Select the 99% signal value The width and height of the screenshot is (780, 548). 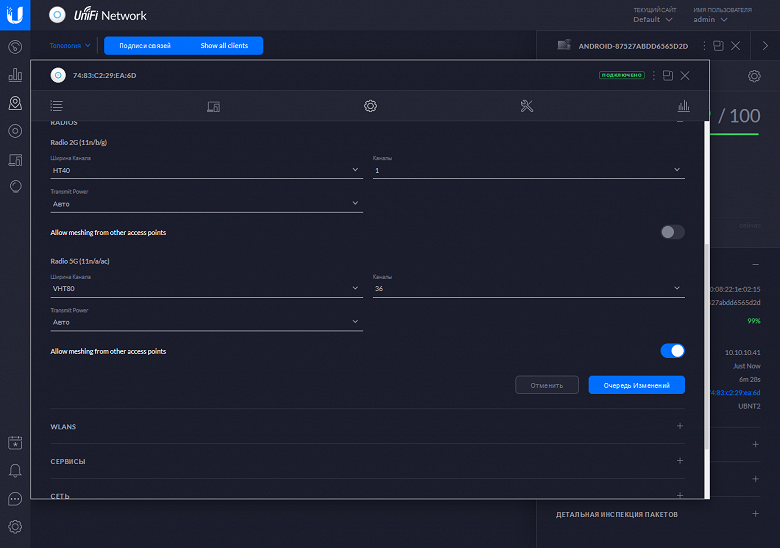pyautogui.click(x=754, y=321)
